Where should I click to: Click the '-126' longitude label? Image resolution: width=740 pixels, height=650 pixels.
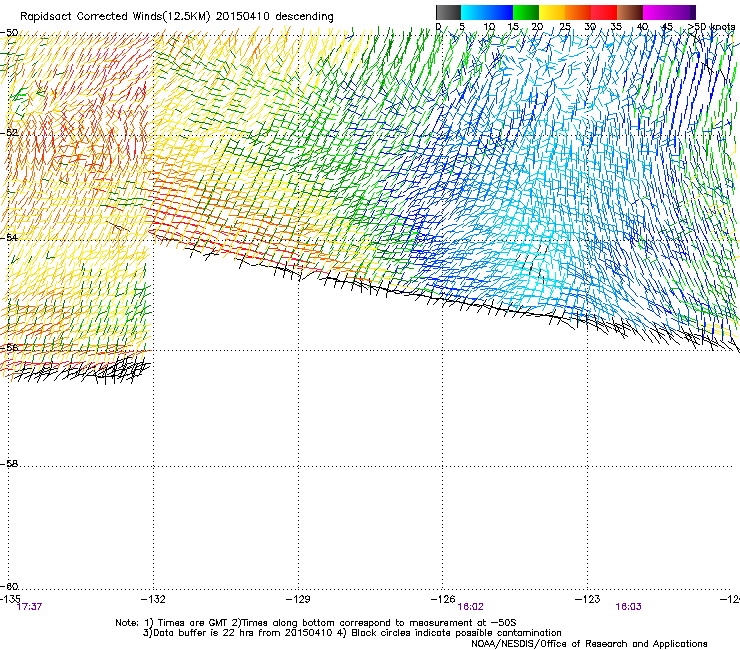[443, 599]
